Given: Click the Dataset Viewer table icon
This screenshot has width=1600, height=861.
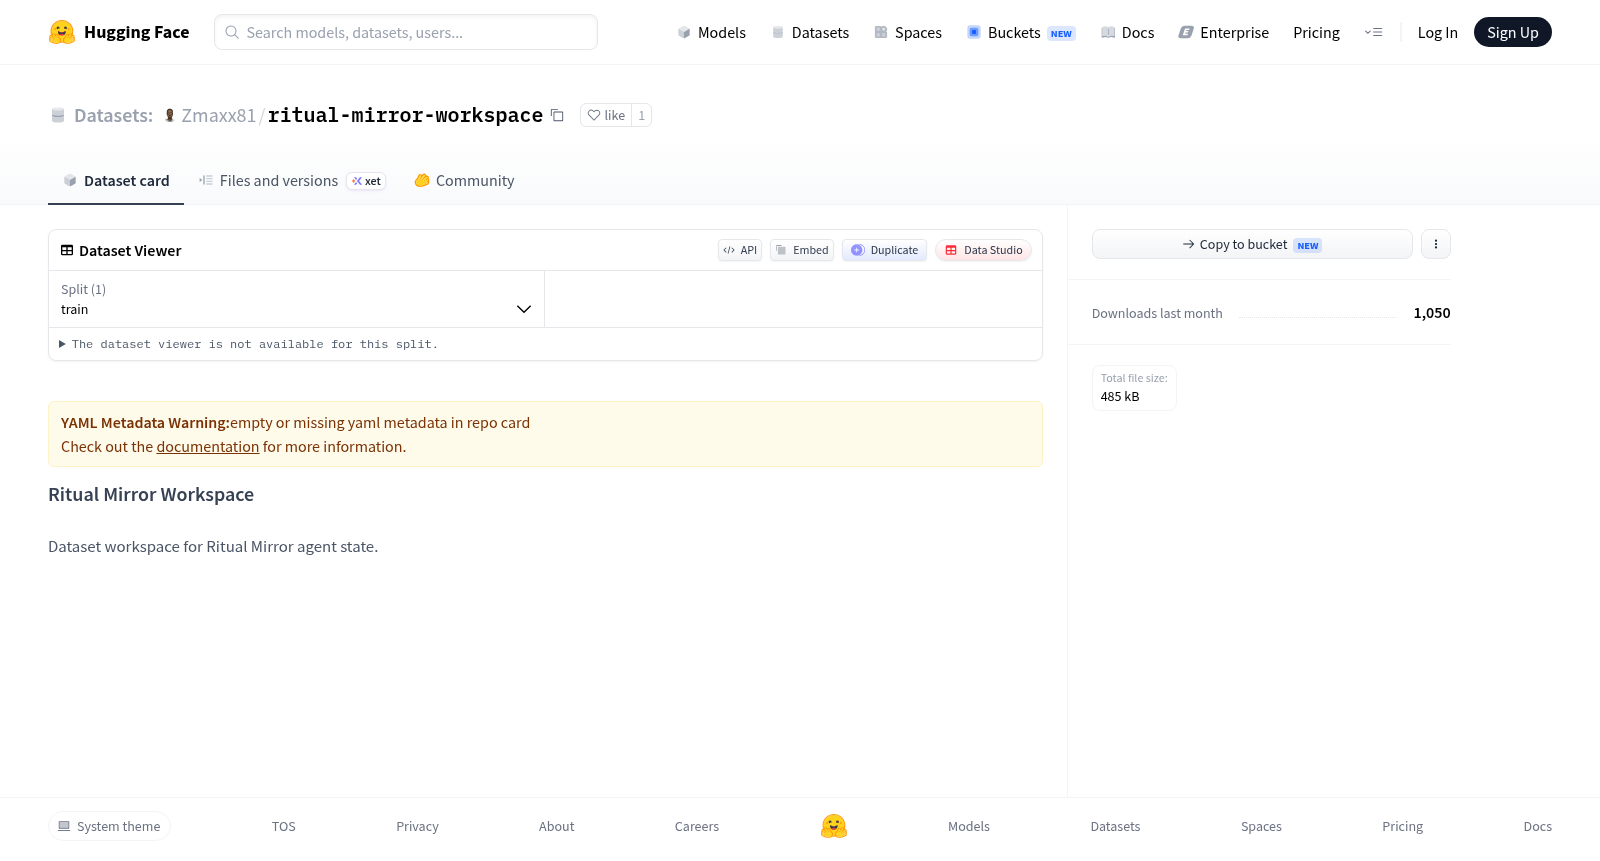Looking at the screenshot, I should [67, 250].
